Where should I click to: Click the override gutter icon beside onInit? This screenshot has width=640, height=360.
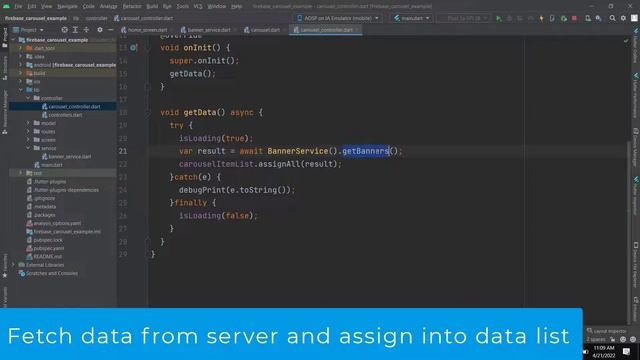click(x=133, y=48)
